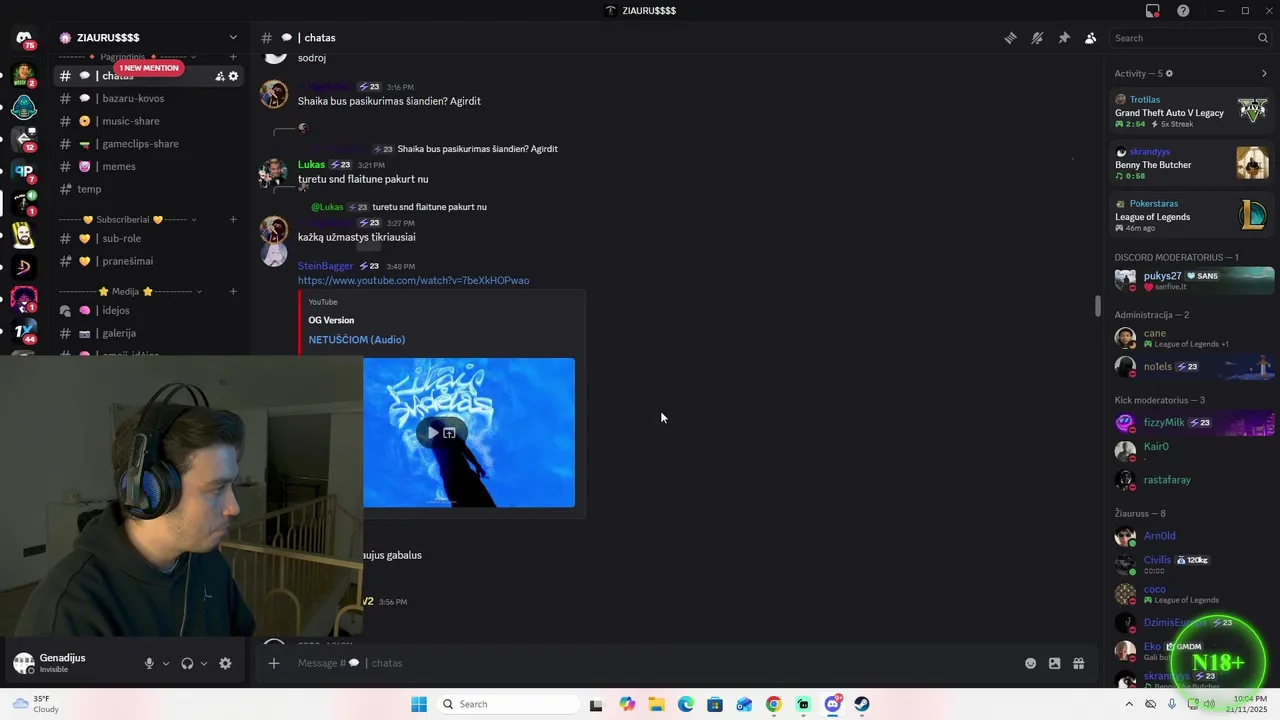
Task: Edit chatas channel settings gear
Action: point(234,76)
